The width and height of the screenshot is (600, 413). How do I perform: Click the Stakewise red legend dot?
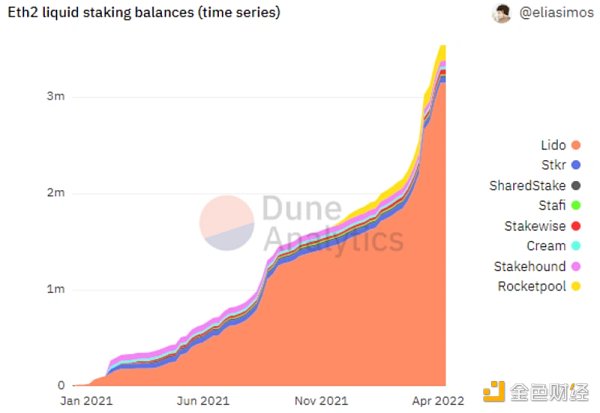575,226
